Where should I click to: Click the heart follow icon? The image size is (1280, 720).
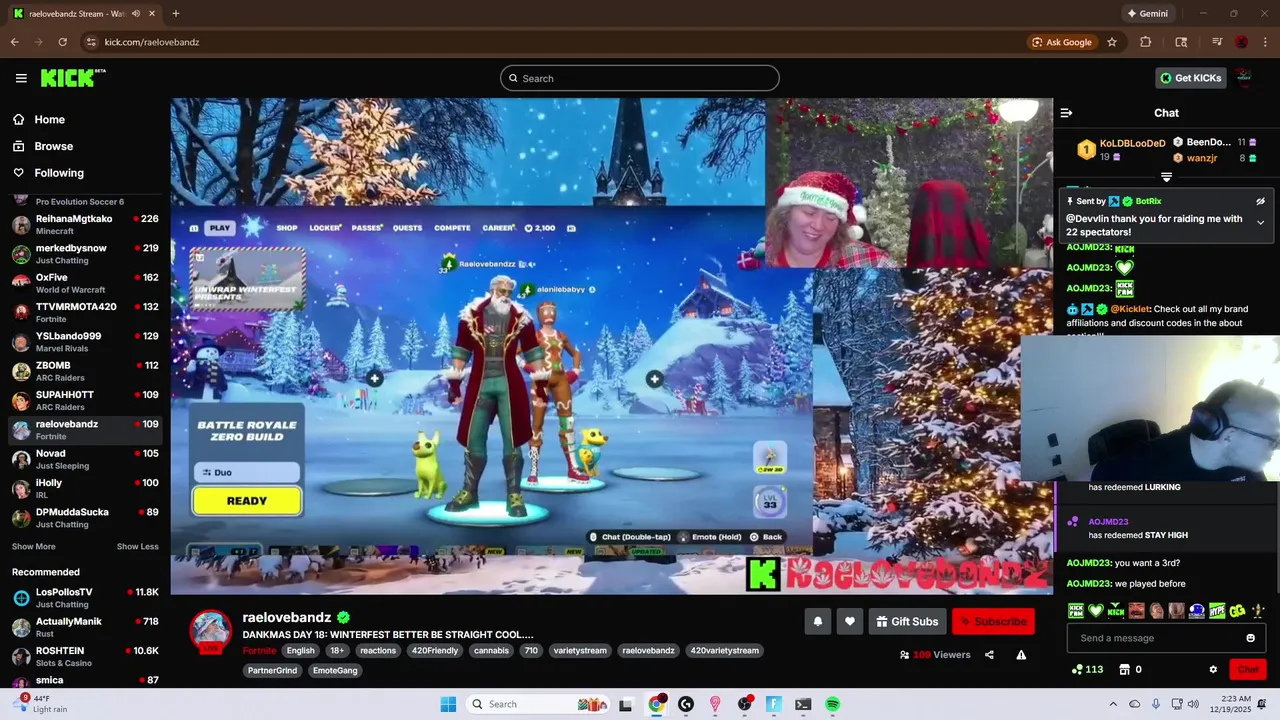click(x=849, y=622)
